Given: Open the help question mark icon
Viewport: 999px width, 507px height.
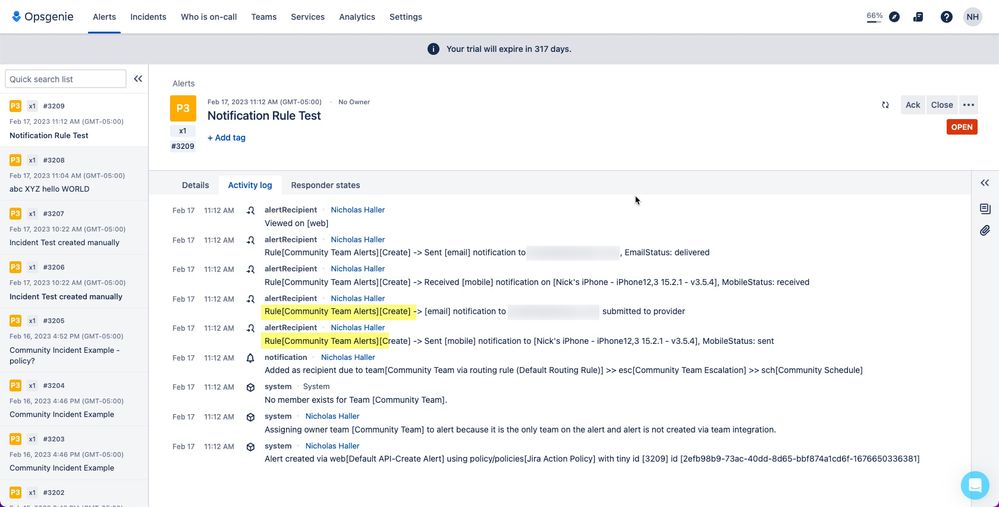Looking at the screenshot, I should (x=947, y=17).
